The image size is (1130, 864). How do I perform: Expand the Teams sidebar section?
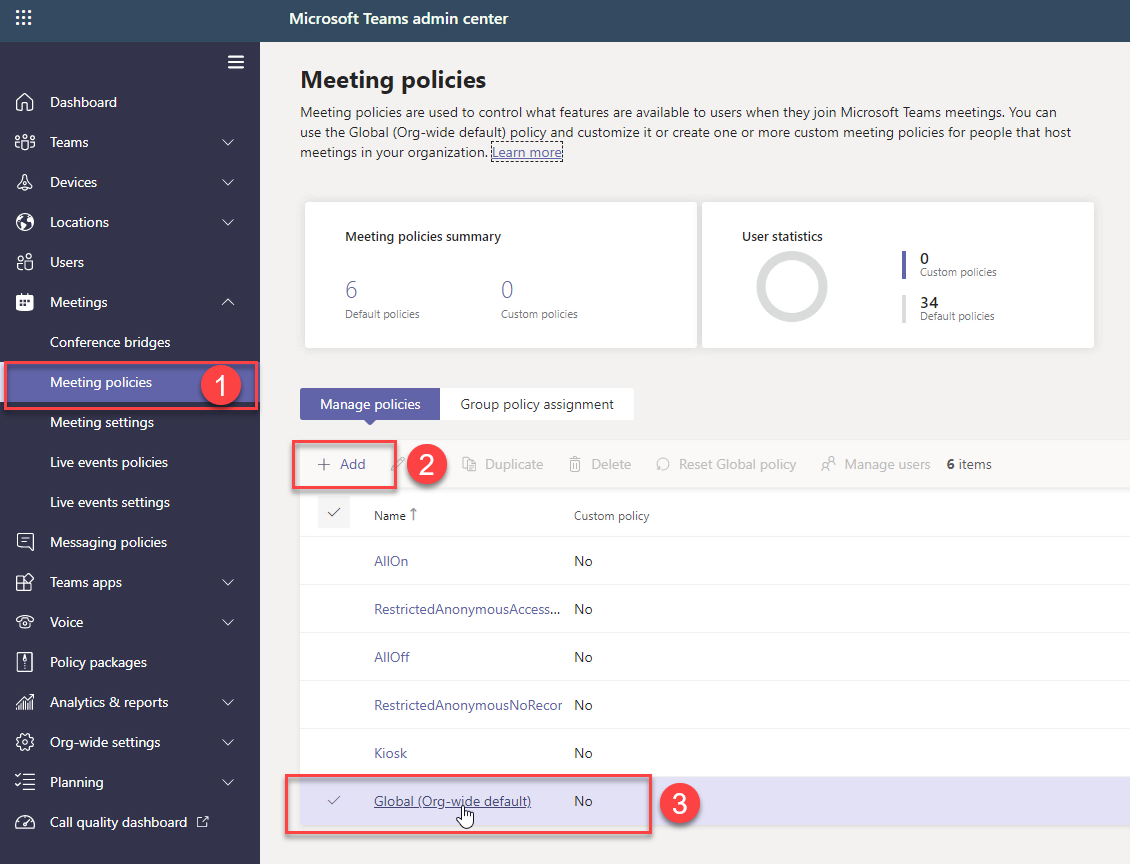228,141
